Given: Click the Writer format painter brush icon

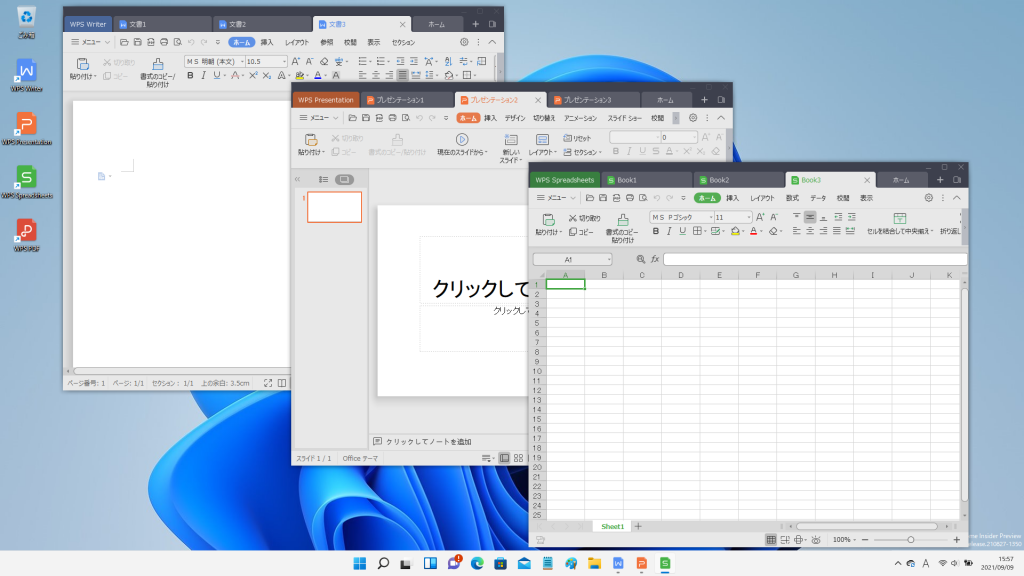Looking at the screenshot, I should click(157, 64).
